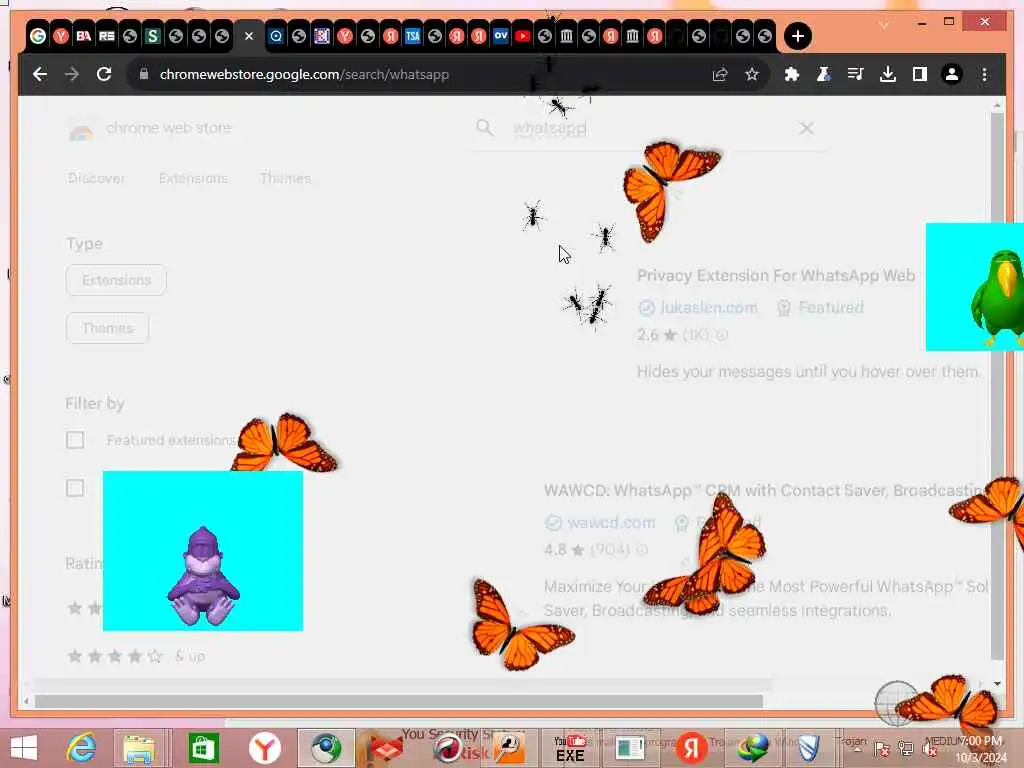The image size is (1024, 768).
Task: Switch to the green S tab
Action: [152, 36]
